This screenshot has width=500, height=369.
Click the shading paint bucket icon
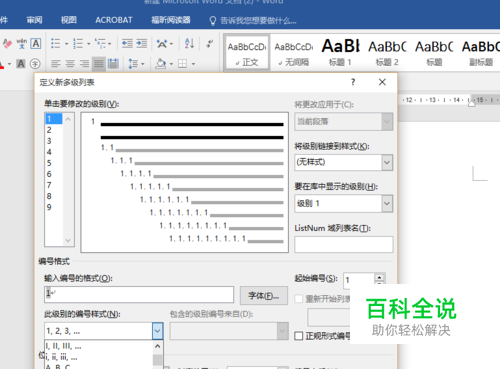(161, 64)
